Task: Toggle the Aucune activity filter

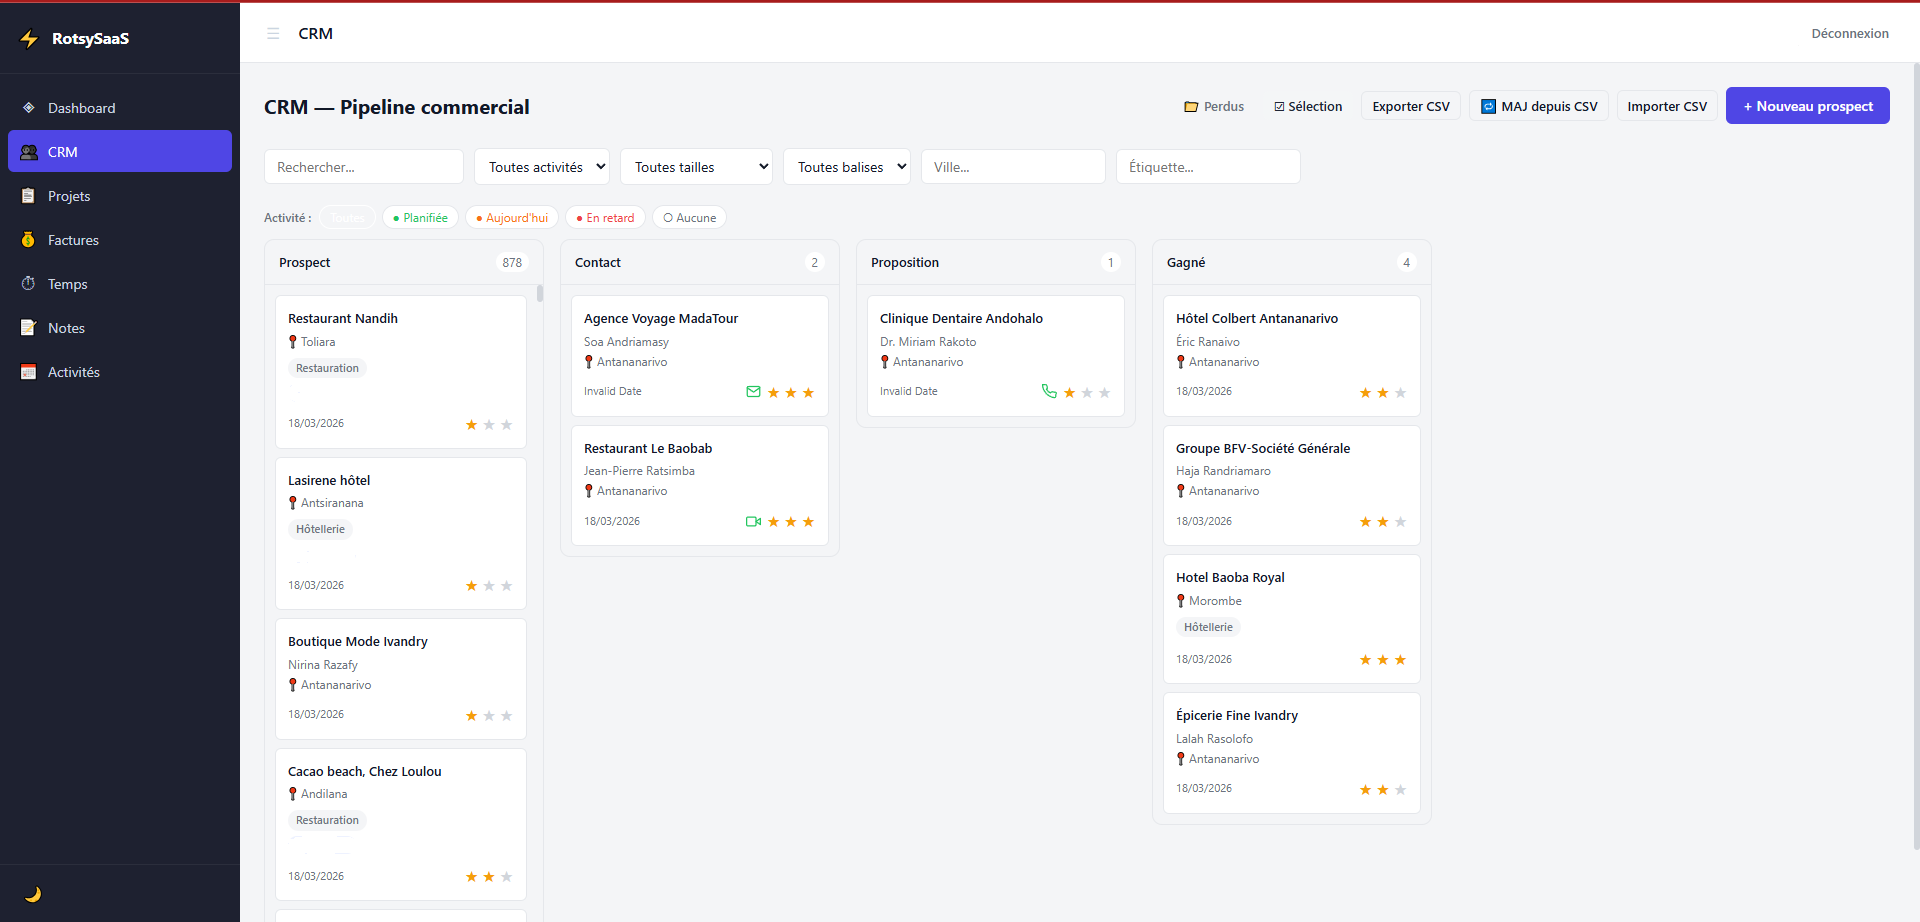Action: (689, 218)
